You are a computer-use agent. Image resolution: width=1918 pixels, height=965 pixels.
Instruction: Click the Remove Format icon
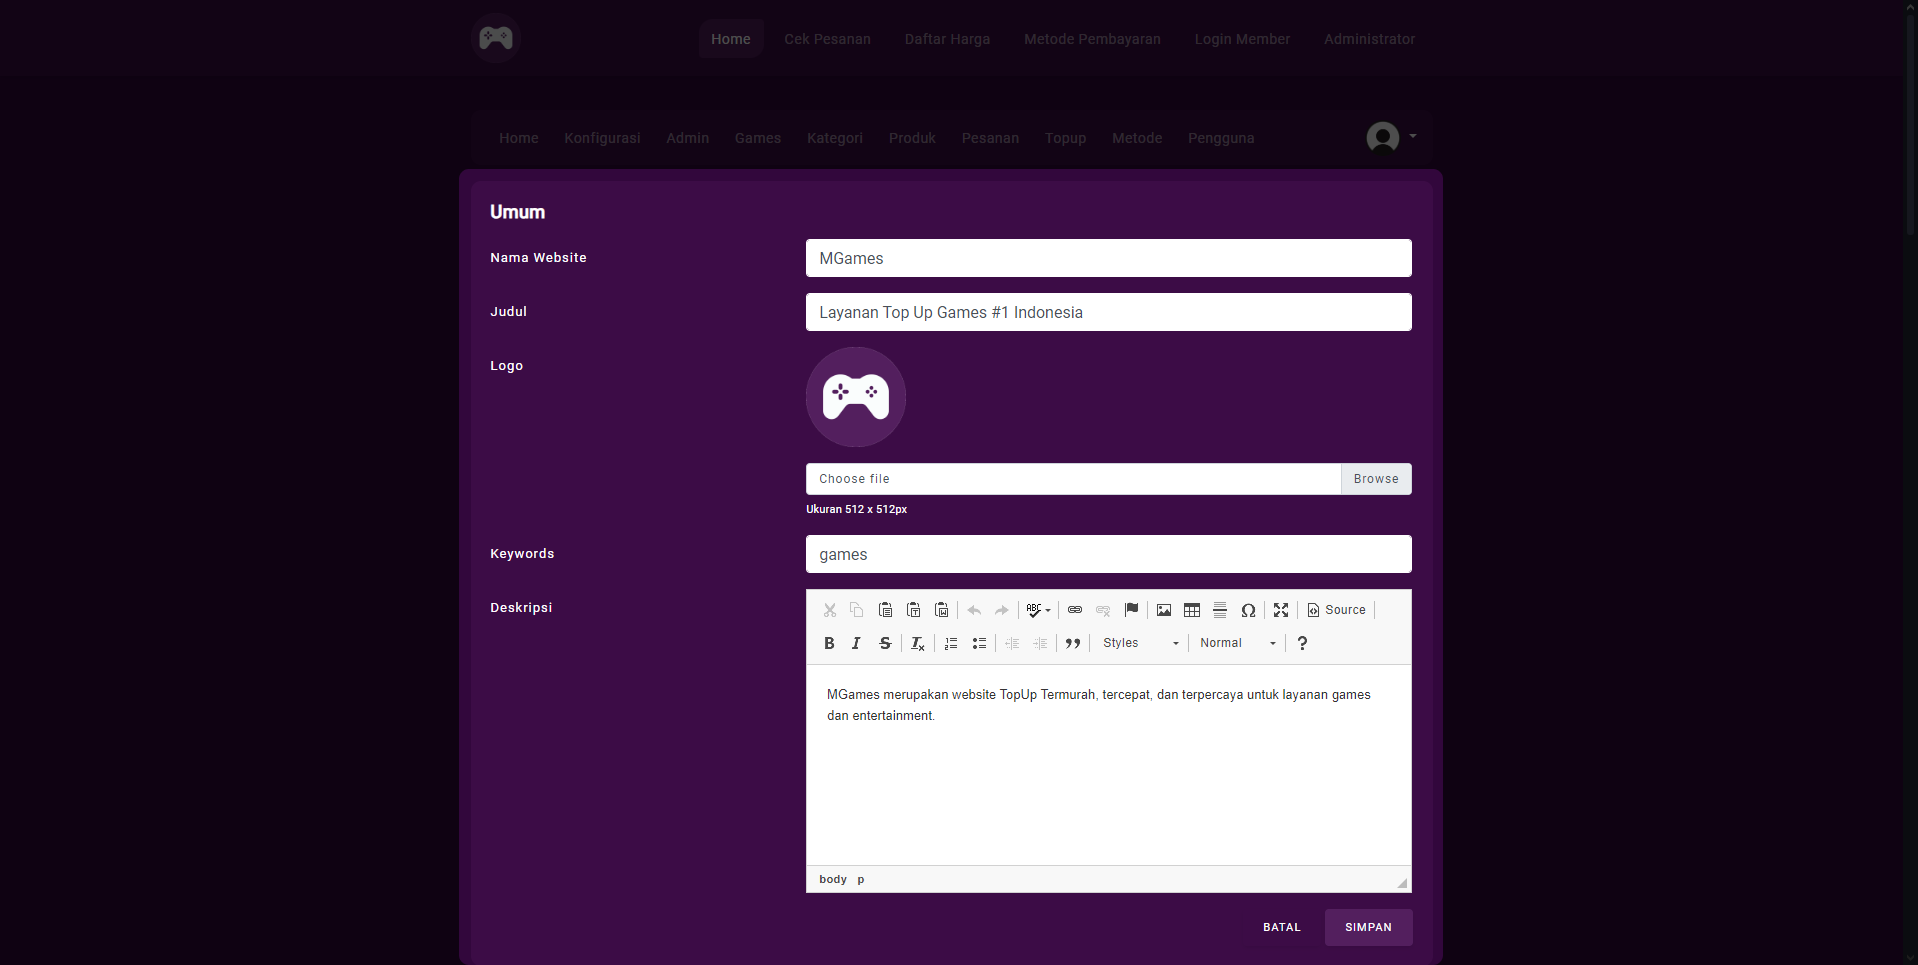[x=918, y=643]
